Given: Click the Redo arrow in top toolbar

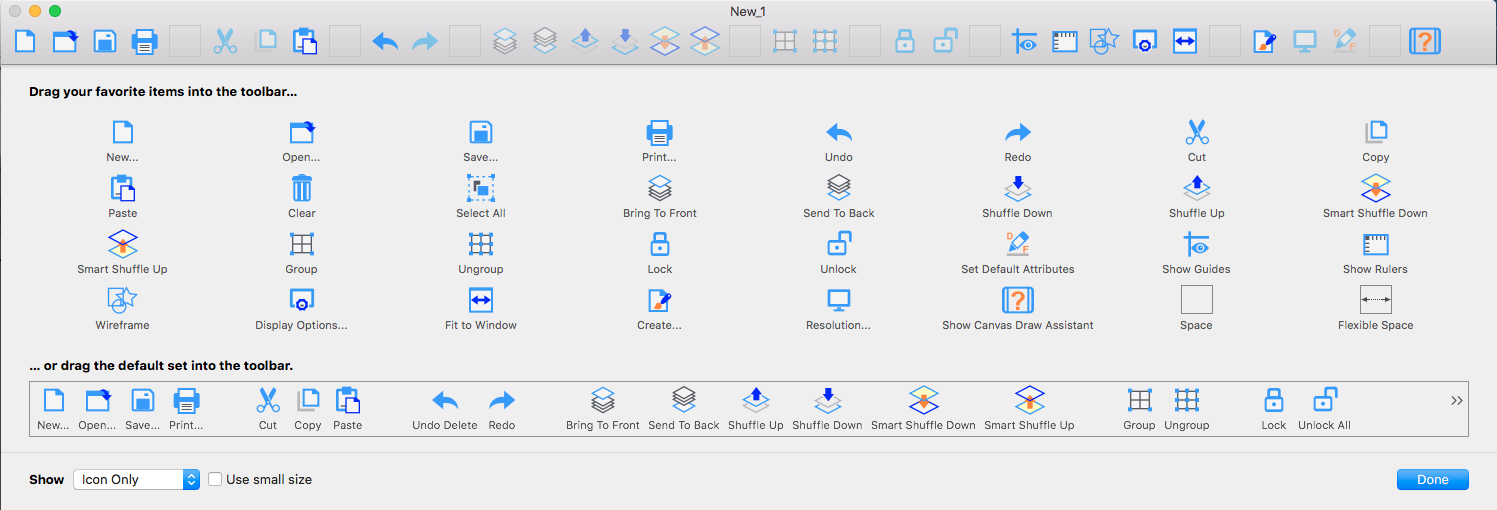Looking at the screenshot, I should click(425, 41).
